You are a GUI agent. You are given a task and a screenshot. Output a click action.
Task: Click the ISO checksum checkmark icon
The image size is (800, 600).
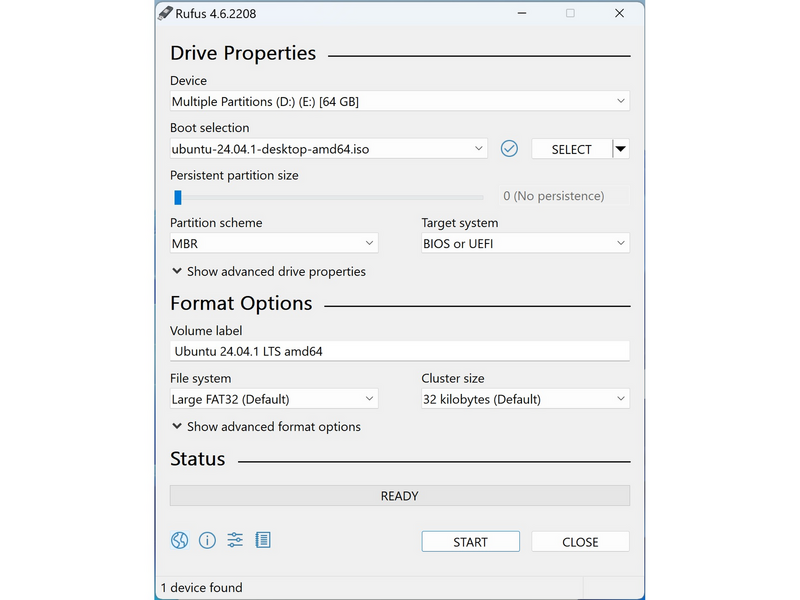[509, 149]
